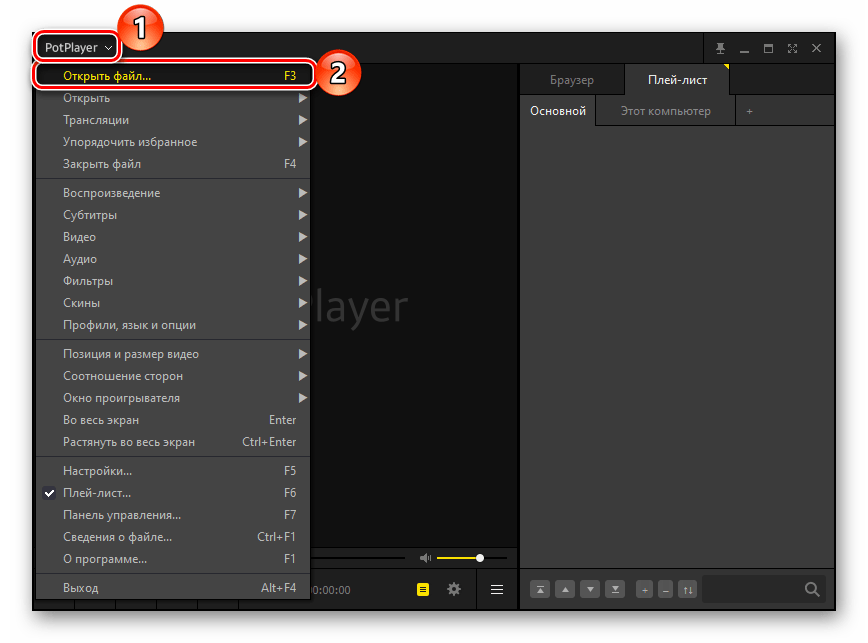Screen dimensions: 868x643
Task: Expand the Фильтры submenu
Action: [173, 281]
